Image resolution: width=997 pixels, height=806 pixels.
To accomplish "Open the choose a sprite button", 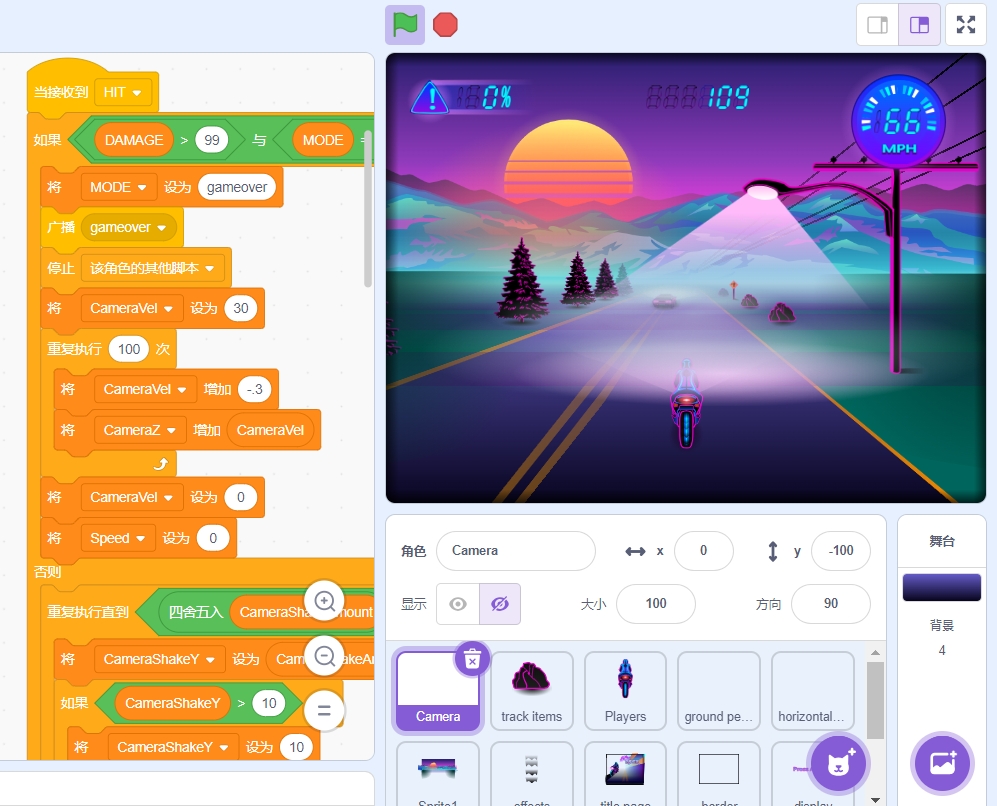I will click(838, 763).
